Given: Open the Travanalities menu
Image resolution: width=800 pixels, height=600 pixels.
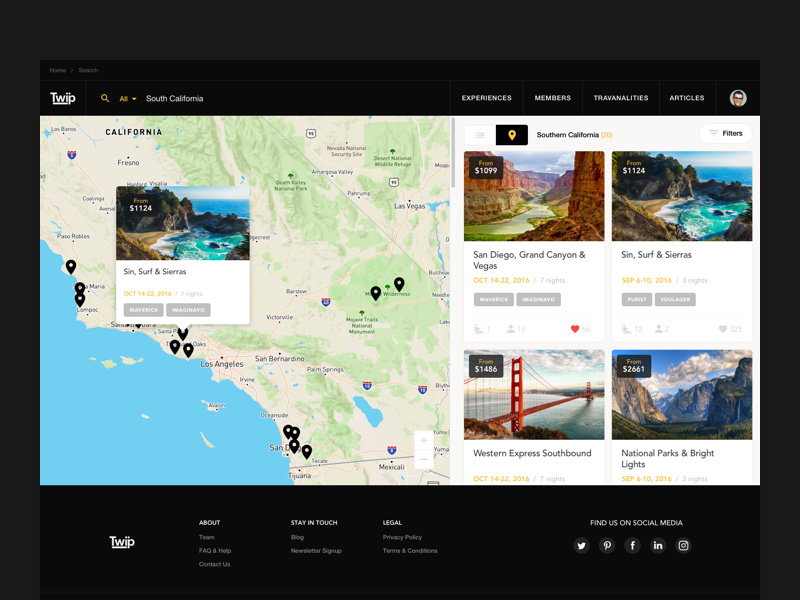Looking at the screenshot, I should pyautogui.click(x=620, y=98).
